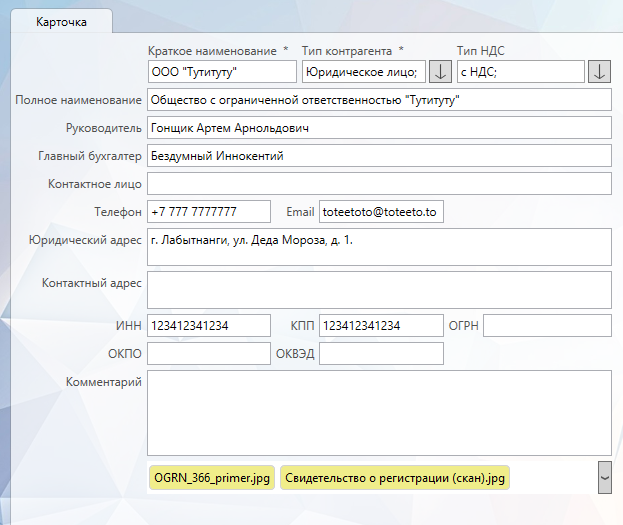Open Свидетельство о регистрации (скан).jpg attachment

pyautogui.click(x=395, y=478)
